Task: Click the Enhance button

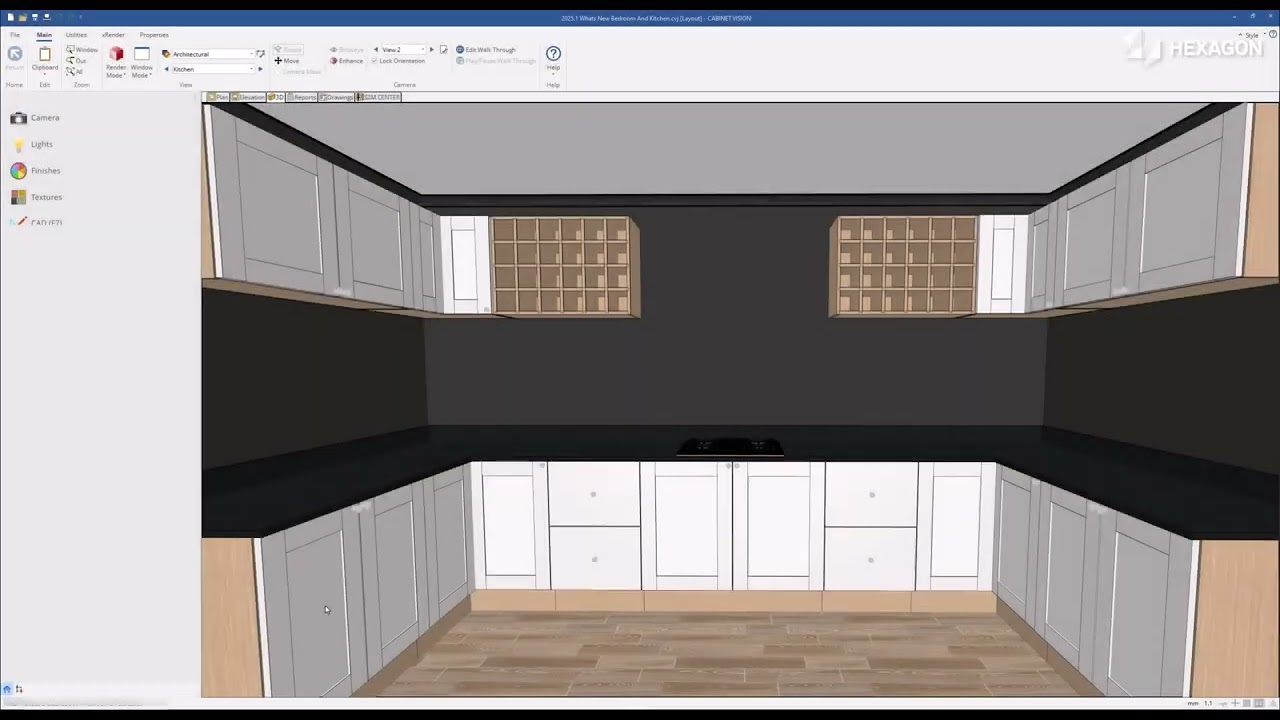Action: pos(347,61)
